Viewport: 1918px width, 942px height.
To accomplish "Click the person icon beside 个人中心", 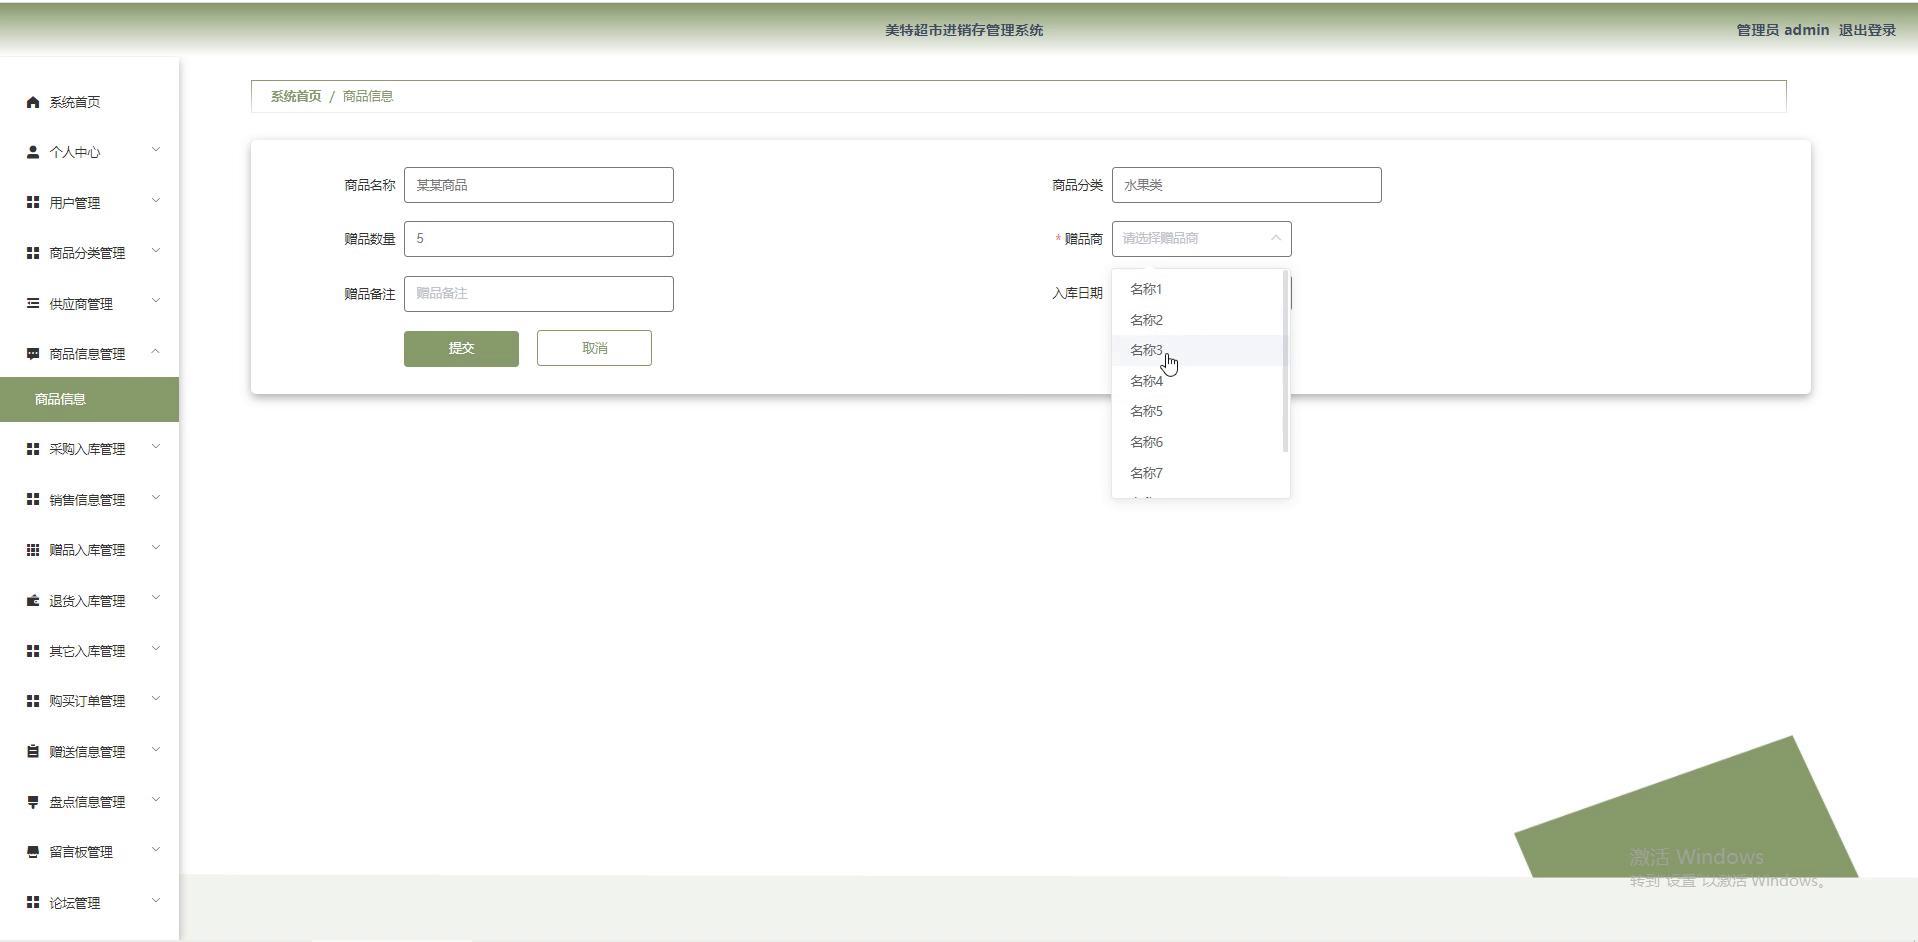I will pyautogui.click(x=33, y=152).
